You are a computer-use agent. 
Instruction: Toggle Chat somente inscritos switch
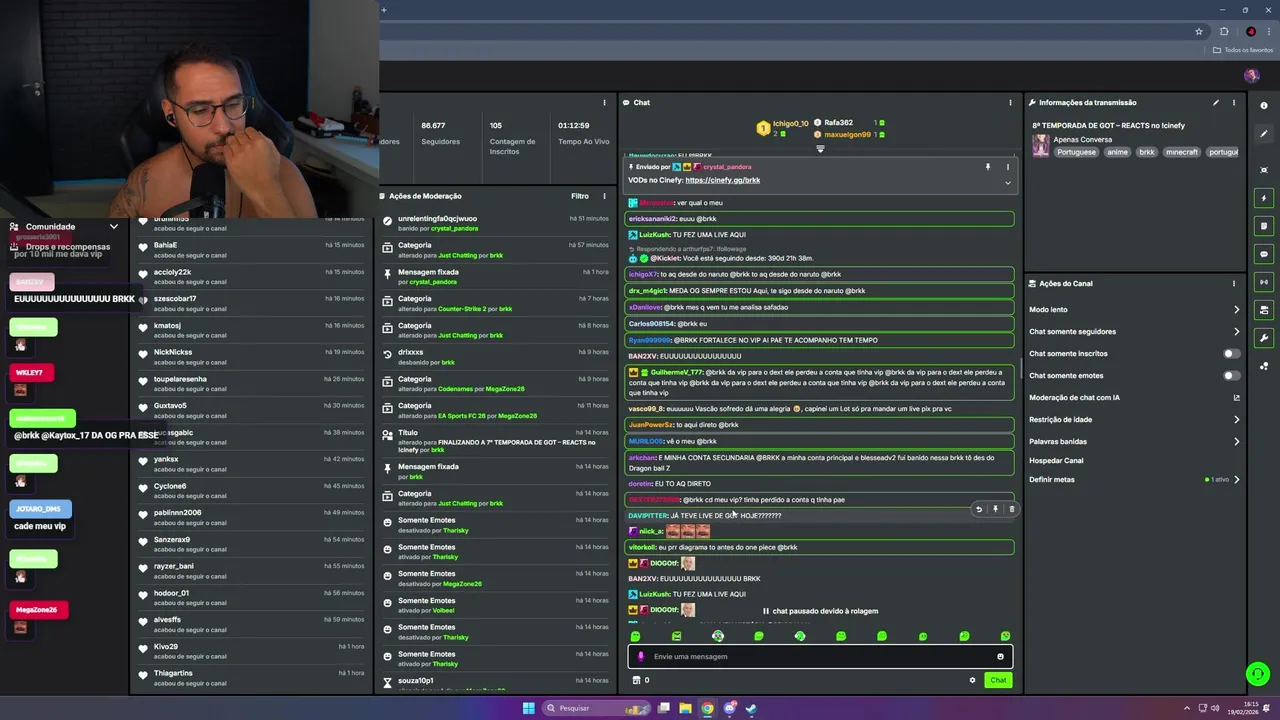coord(1232,353)
